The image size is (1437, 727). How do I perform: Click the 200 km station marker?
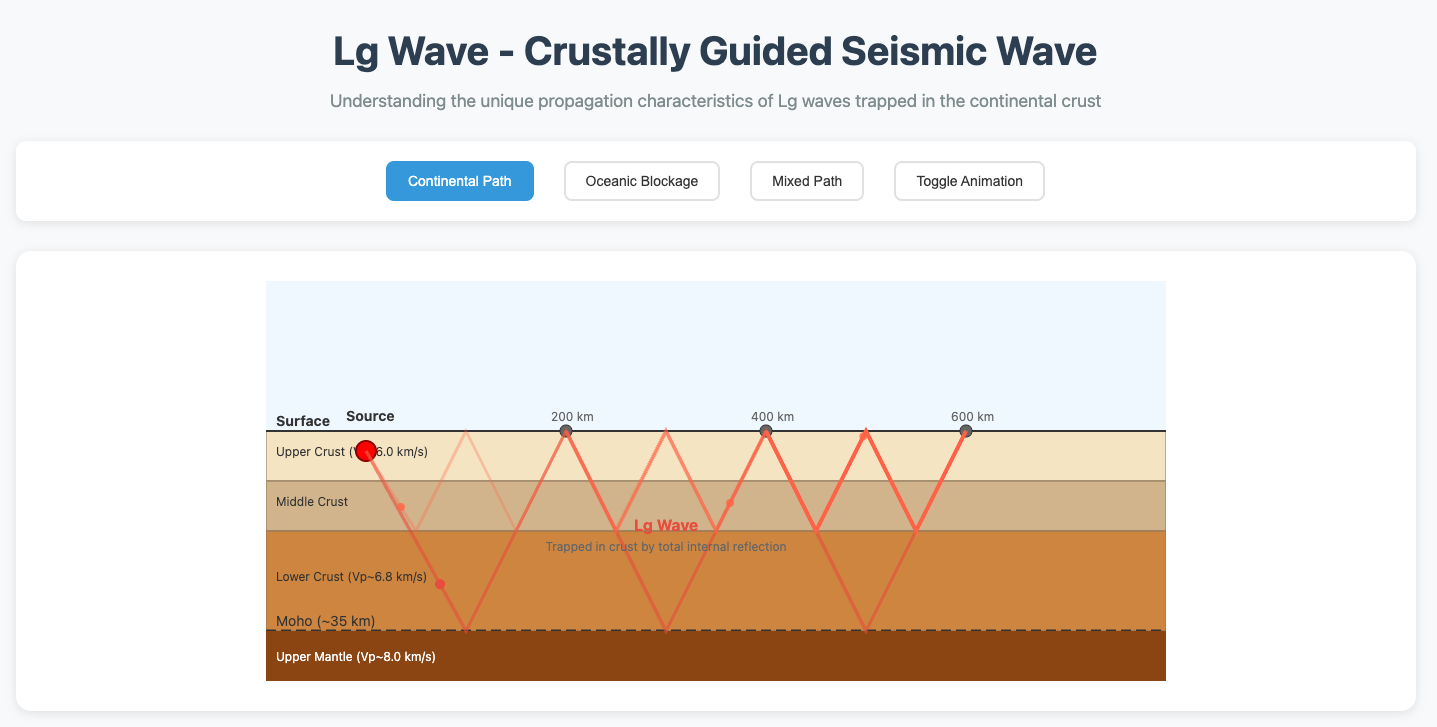566,431
